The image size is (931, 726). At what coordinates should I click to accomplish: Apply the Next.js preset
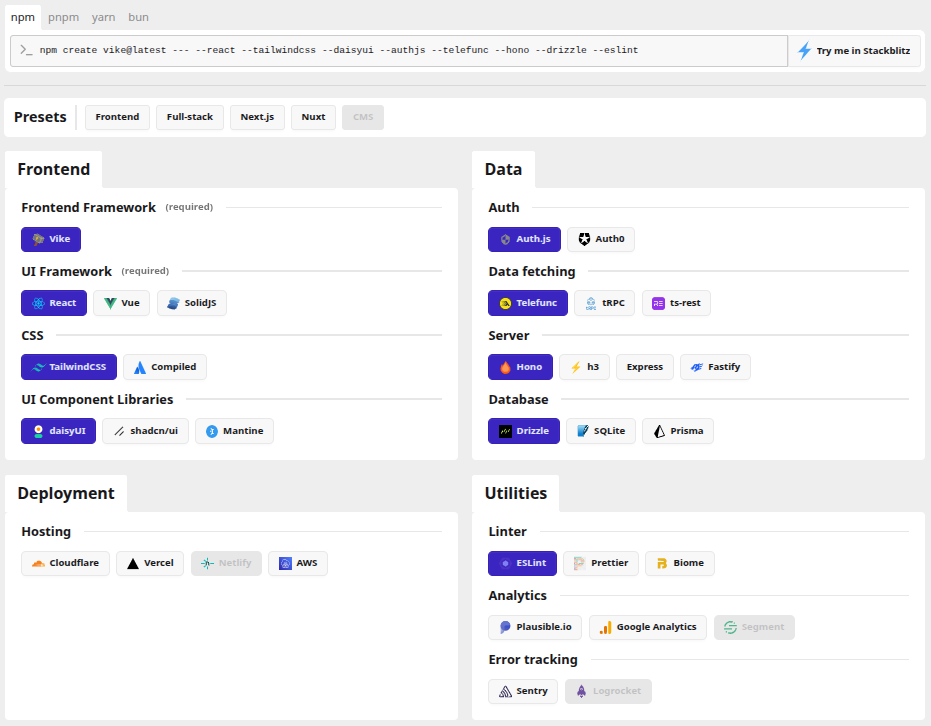257,117
